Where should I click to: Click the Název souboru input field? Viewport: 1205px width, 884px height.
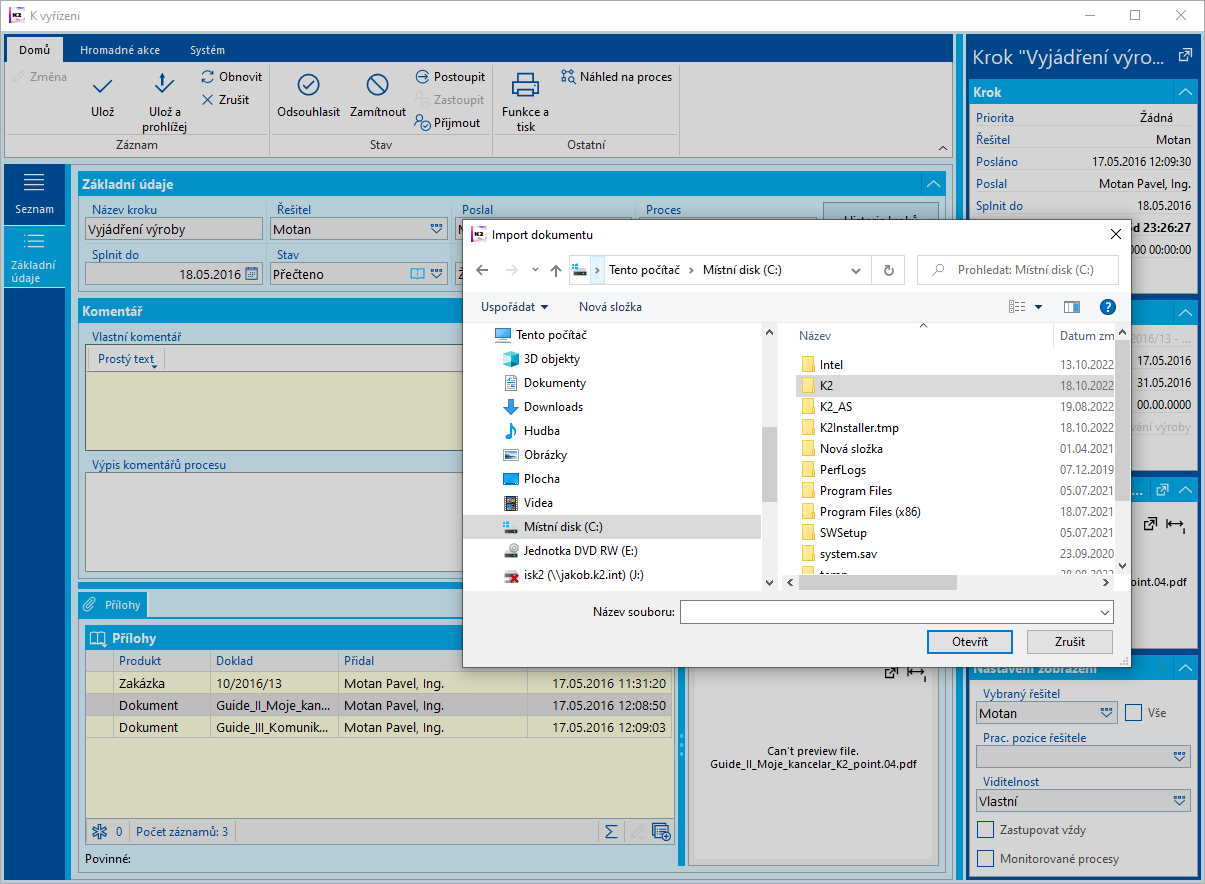pos(888,612)
